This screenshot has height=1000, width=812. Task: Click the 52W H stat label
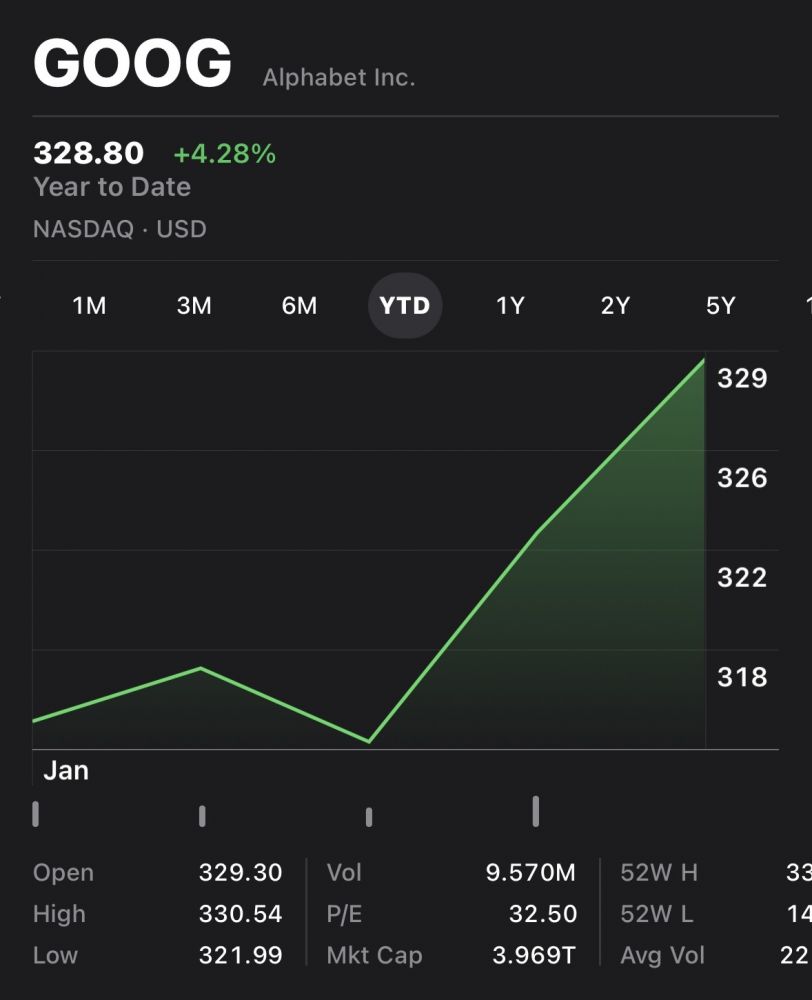pos(659,873)
